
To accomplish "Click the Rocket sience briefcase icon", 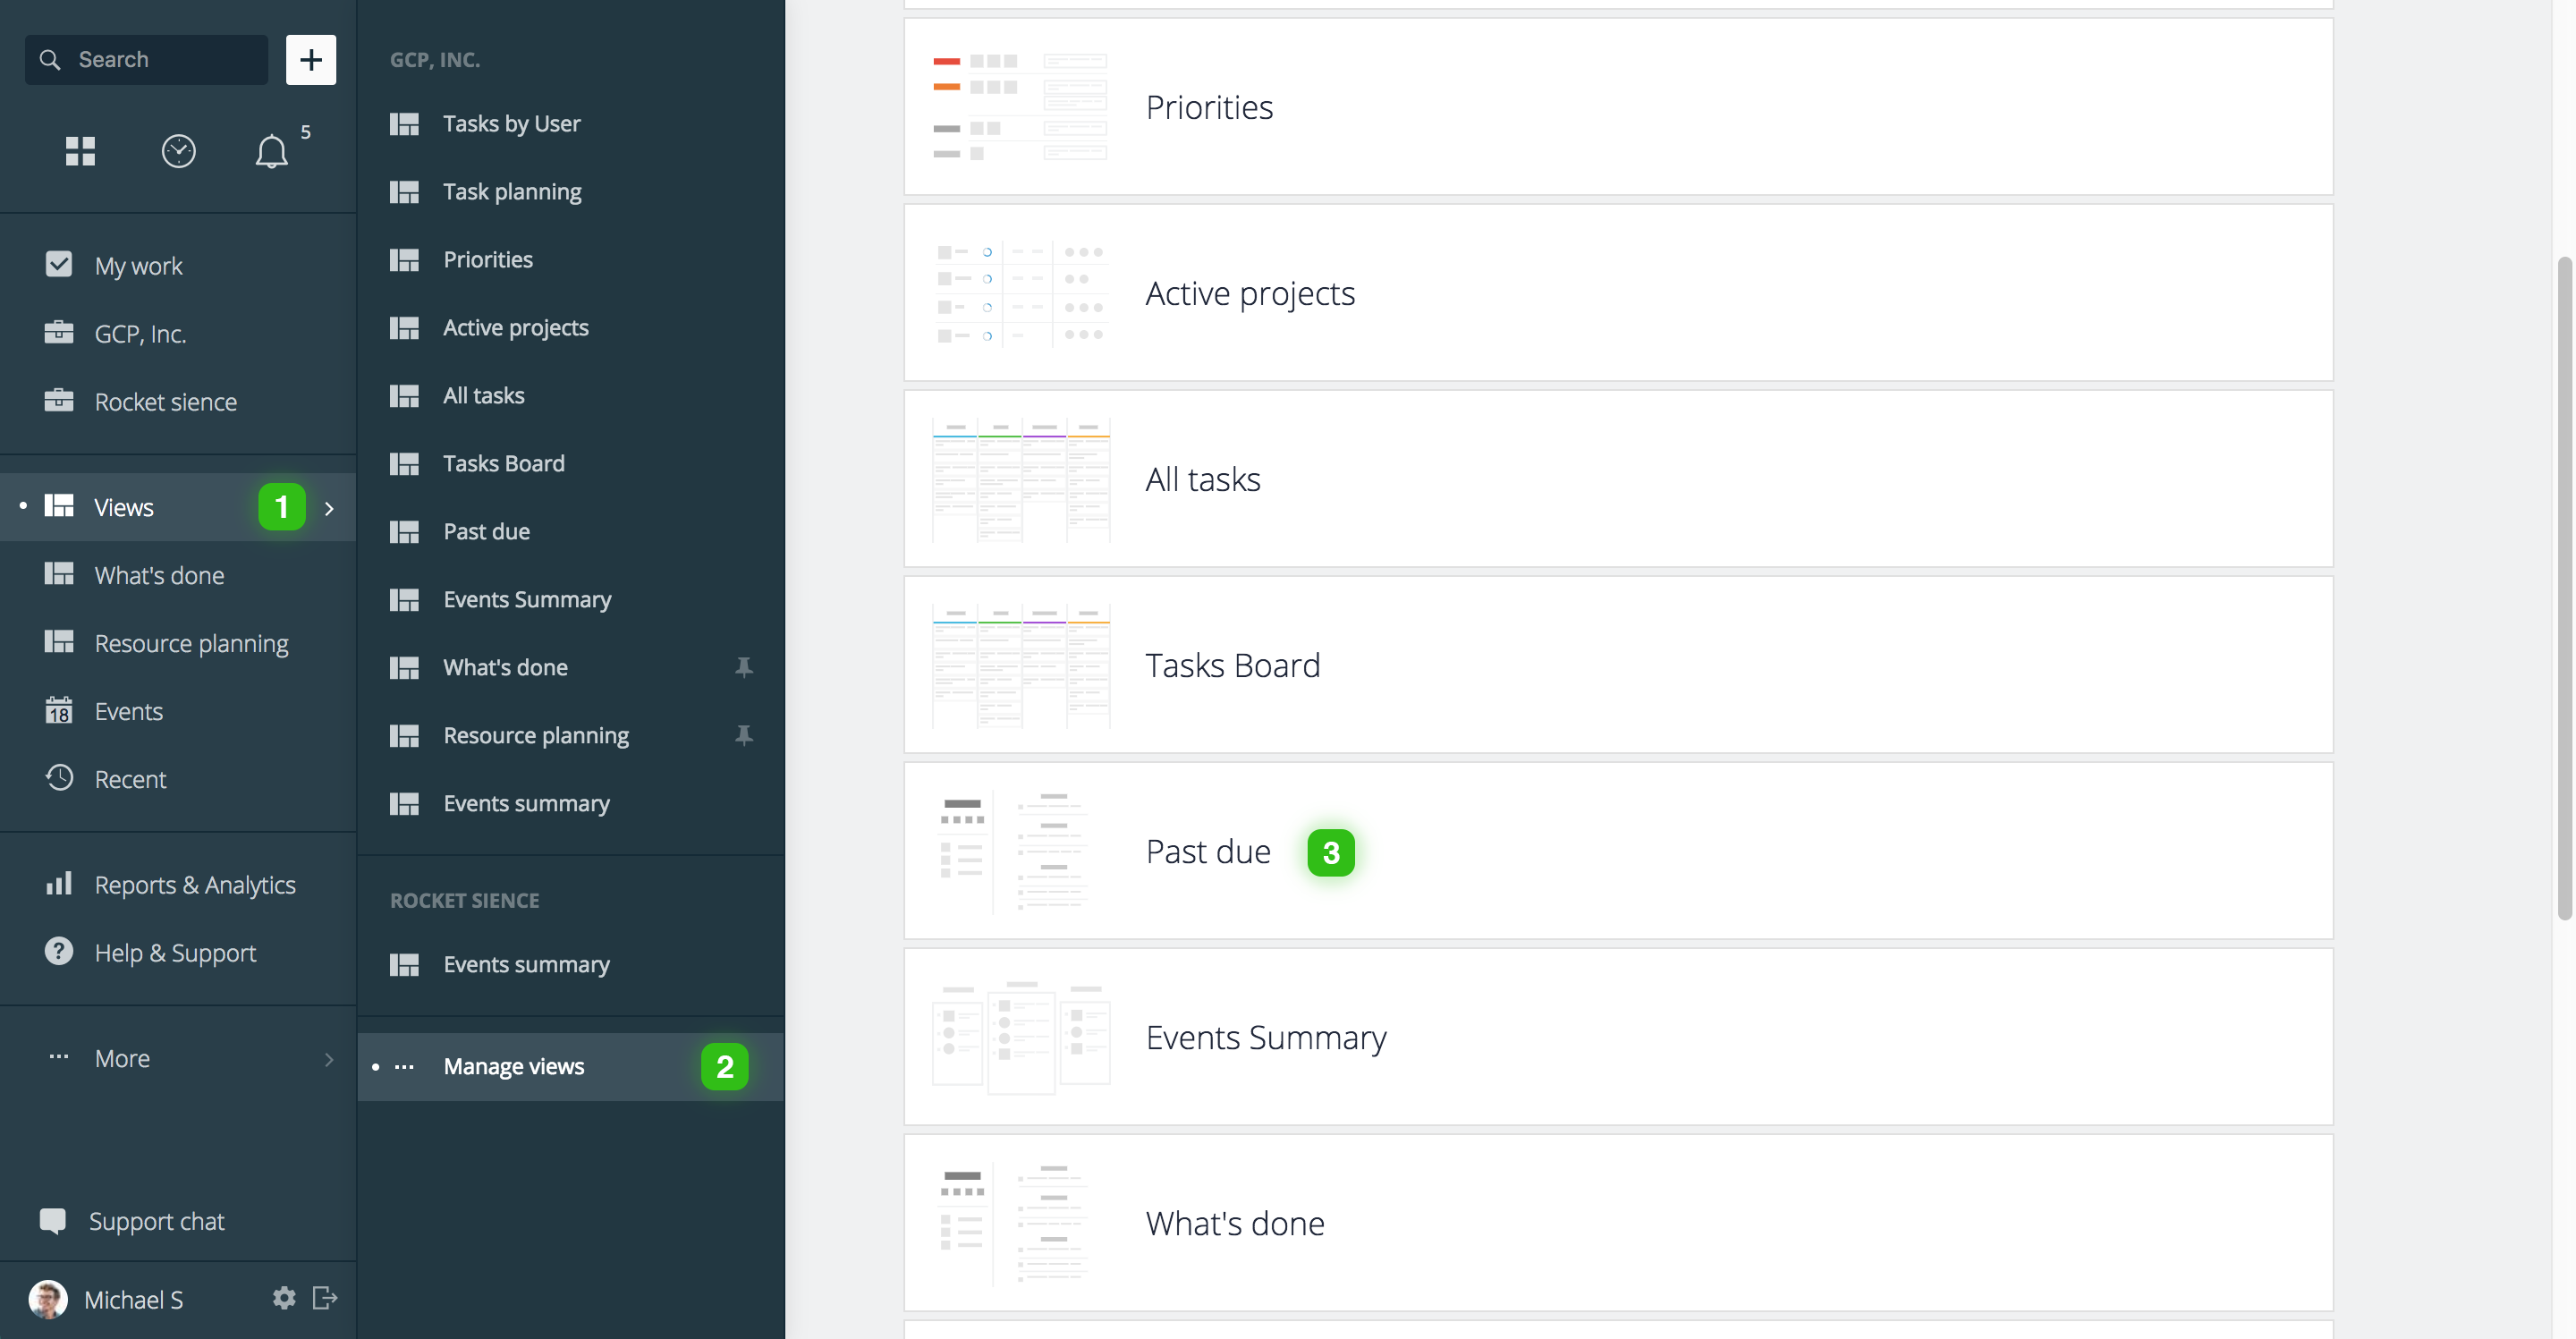I will [59, 400].
